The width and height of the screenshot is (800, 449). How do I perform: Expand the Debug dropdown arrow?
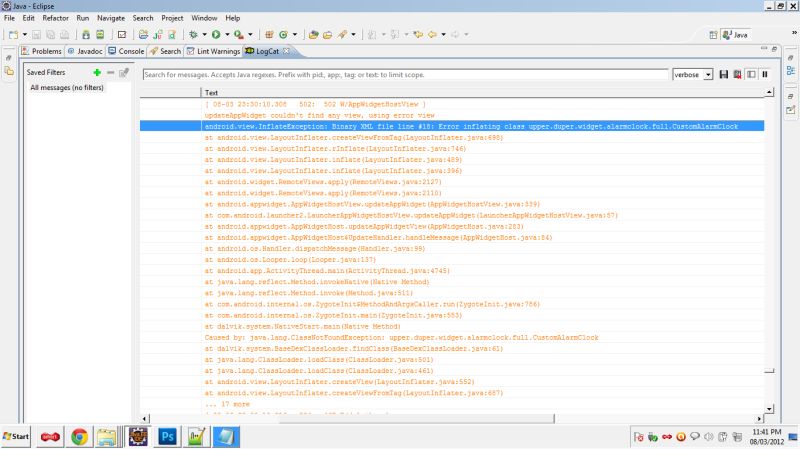204,35
